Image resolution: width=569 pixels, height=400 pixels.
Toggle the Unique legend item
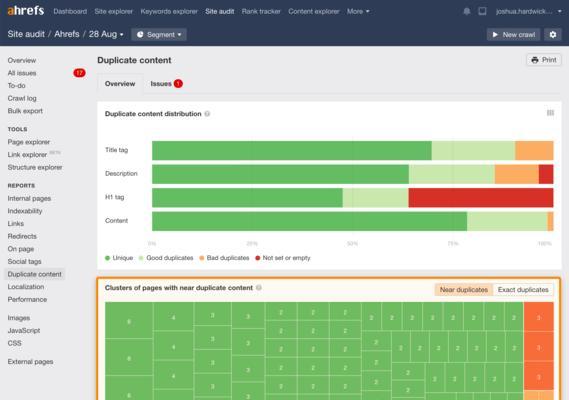pyautogui.click(x=119, y=258)
